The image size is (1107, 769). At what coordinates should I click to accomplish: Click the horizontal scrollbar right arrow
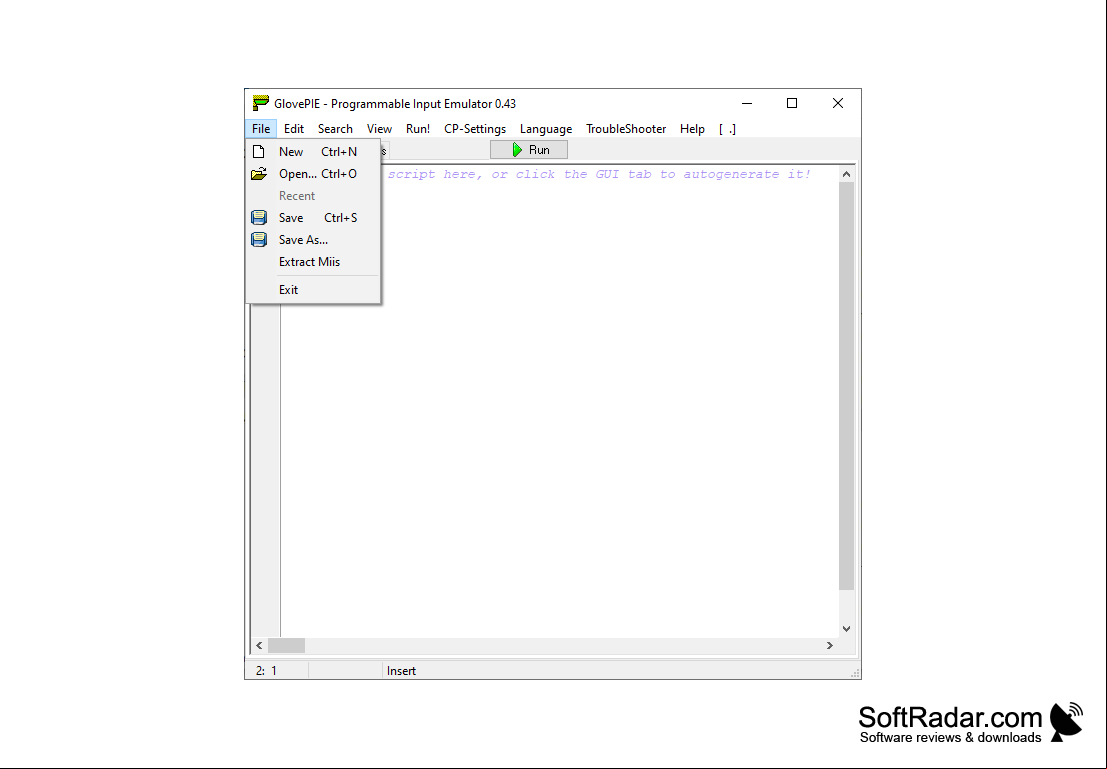tap(830, 645)
